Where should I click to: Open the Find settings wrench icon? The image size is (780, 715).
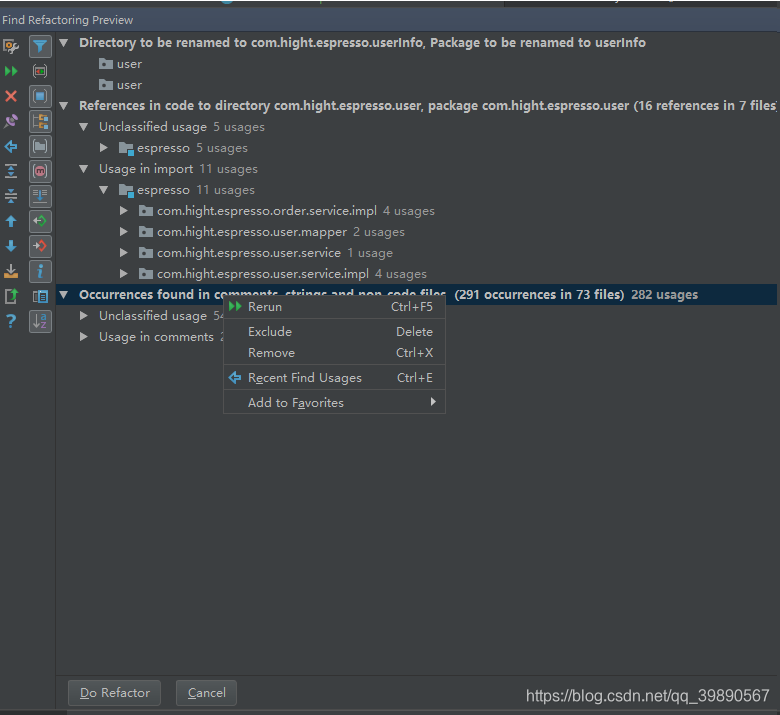[11, 46]
